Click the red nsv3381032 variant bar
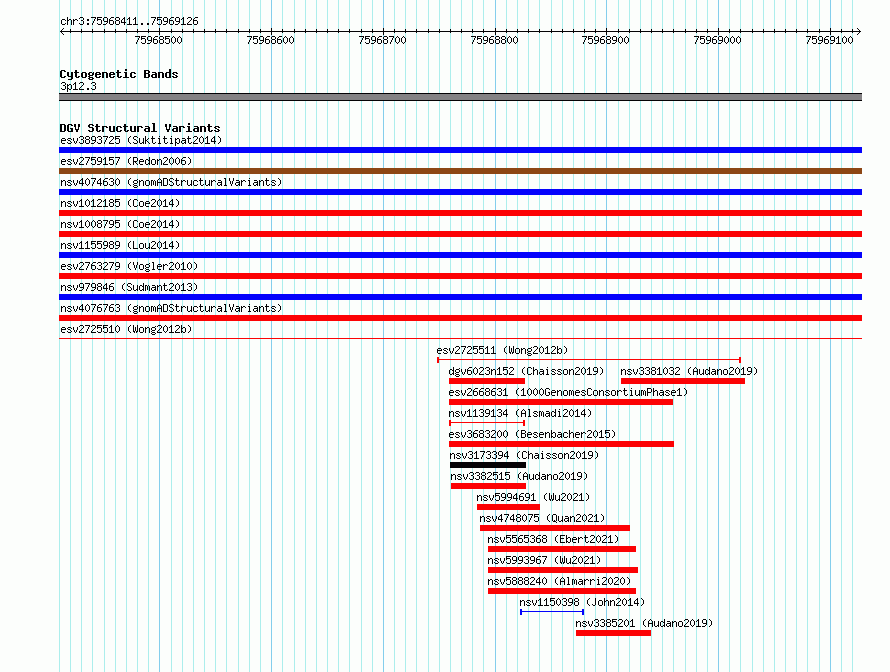890x672 pixels. pyautogui.click(x=683, y=381)
